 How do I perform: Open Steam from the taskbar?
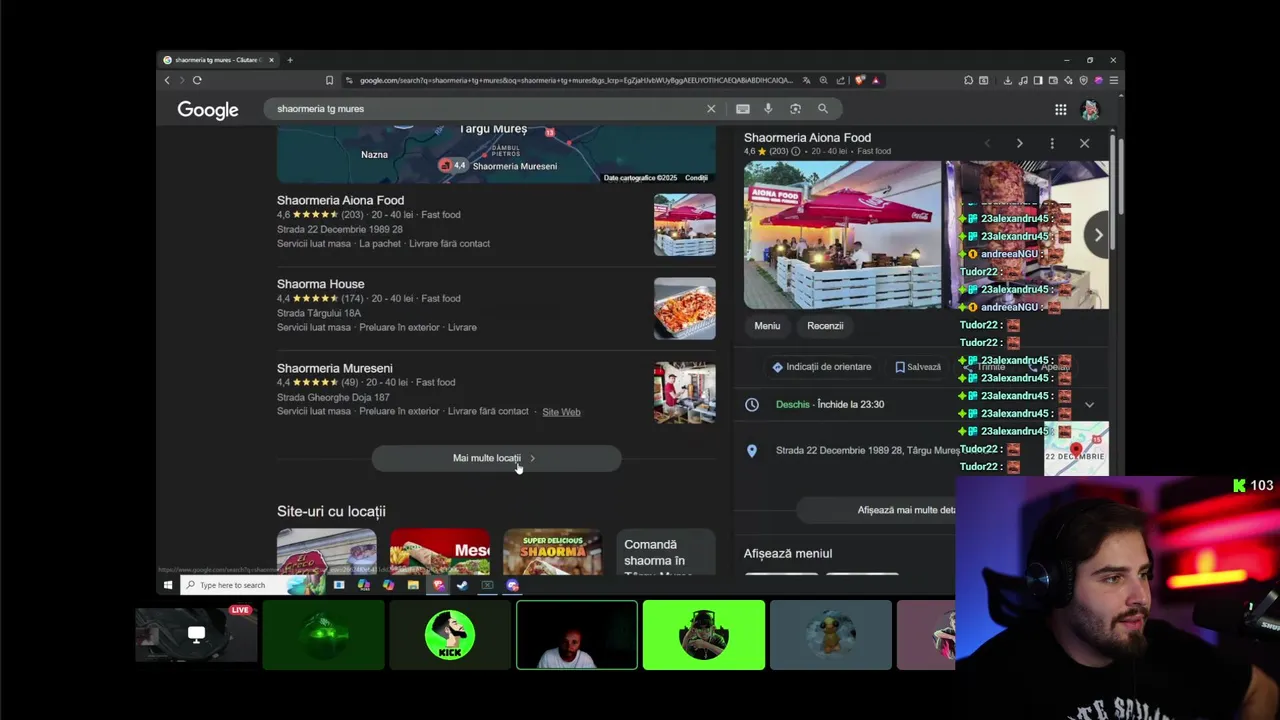[462, 585]
